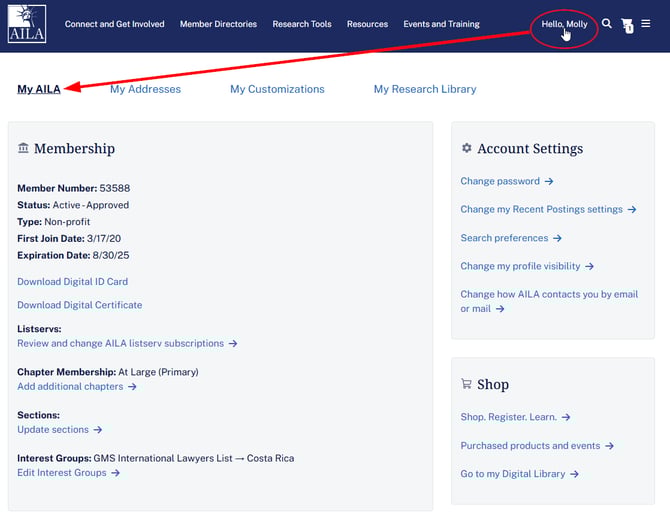Switch to the My Addresses tab
This screenshot has height=513, width=670.
145,89
